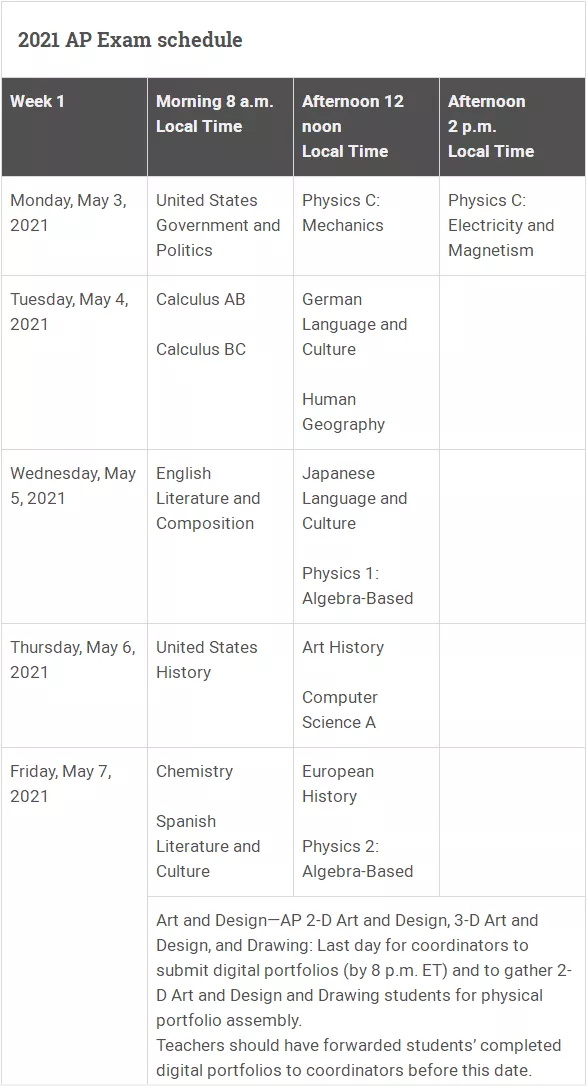Select the Computer Science A entry

pyautogui.click(x=340, y=709)
